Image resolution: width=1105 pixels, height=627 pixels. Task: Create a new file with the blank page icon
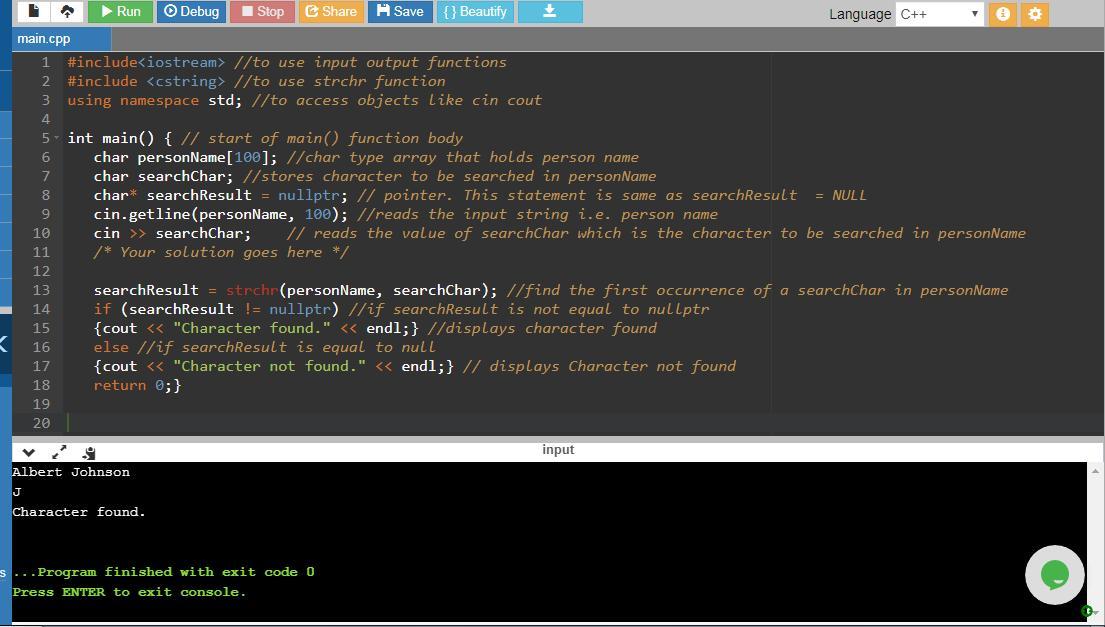[x=34, y=12]
